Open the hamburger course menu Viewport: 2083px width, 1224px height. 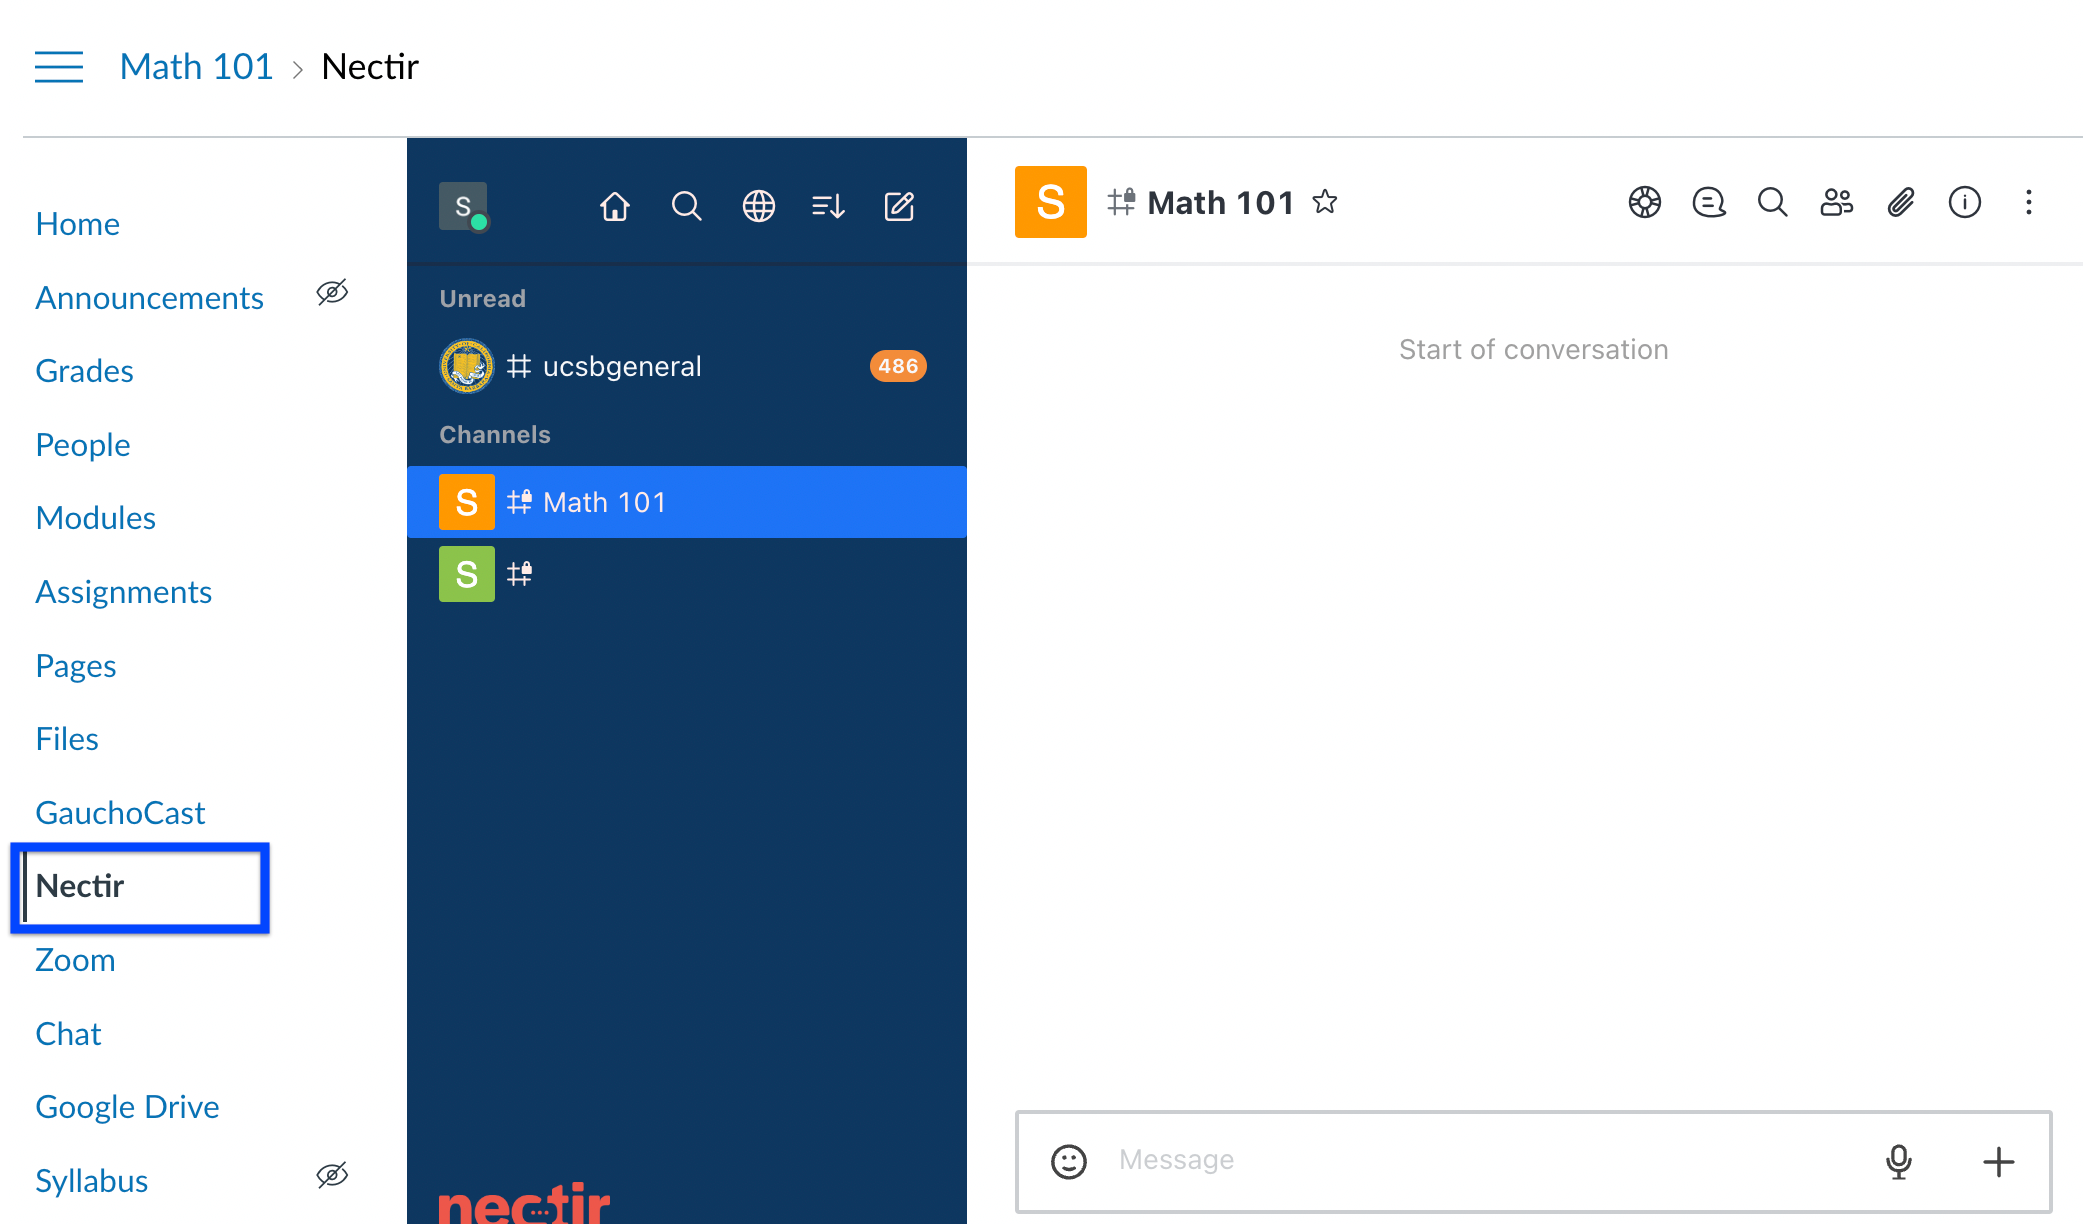pyautogui.click(x=59, y=67)
